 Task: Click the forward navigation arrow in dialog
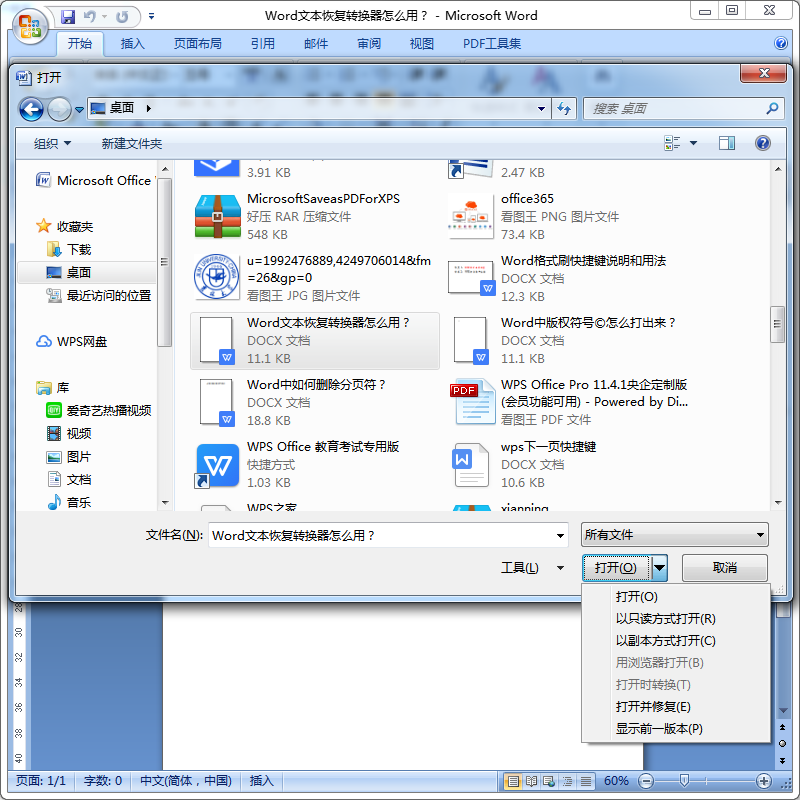pos(59,109)
